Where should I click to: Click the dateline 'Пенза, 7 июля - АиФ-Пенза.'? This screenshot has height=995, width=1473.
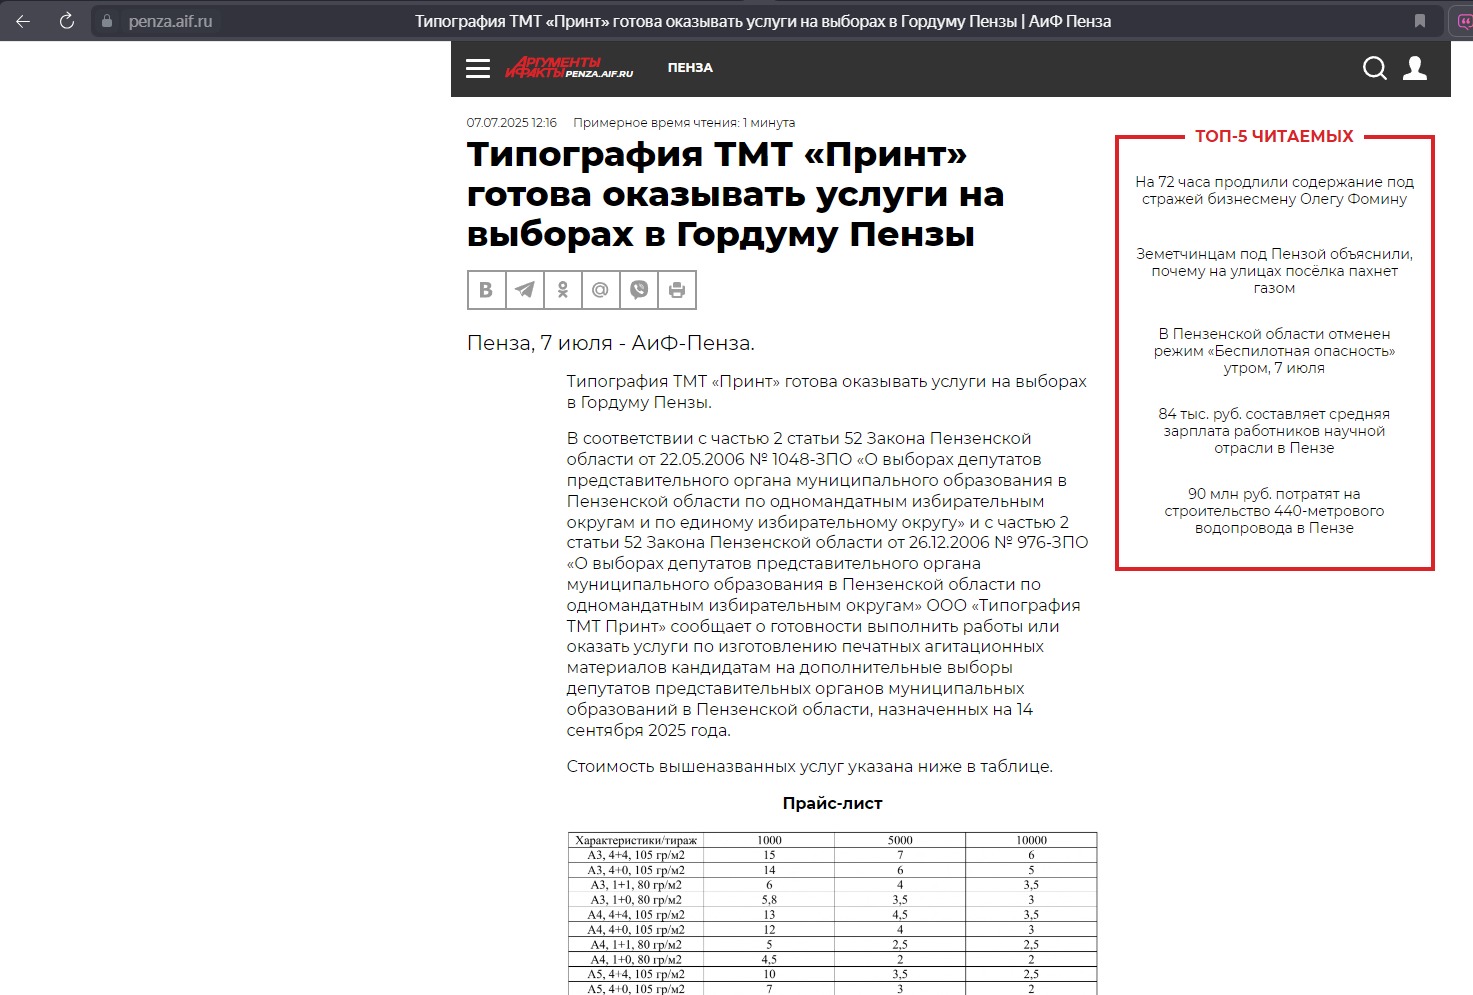click(611, 343)
